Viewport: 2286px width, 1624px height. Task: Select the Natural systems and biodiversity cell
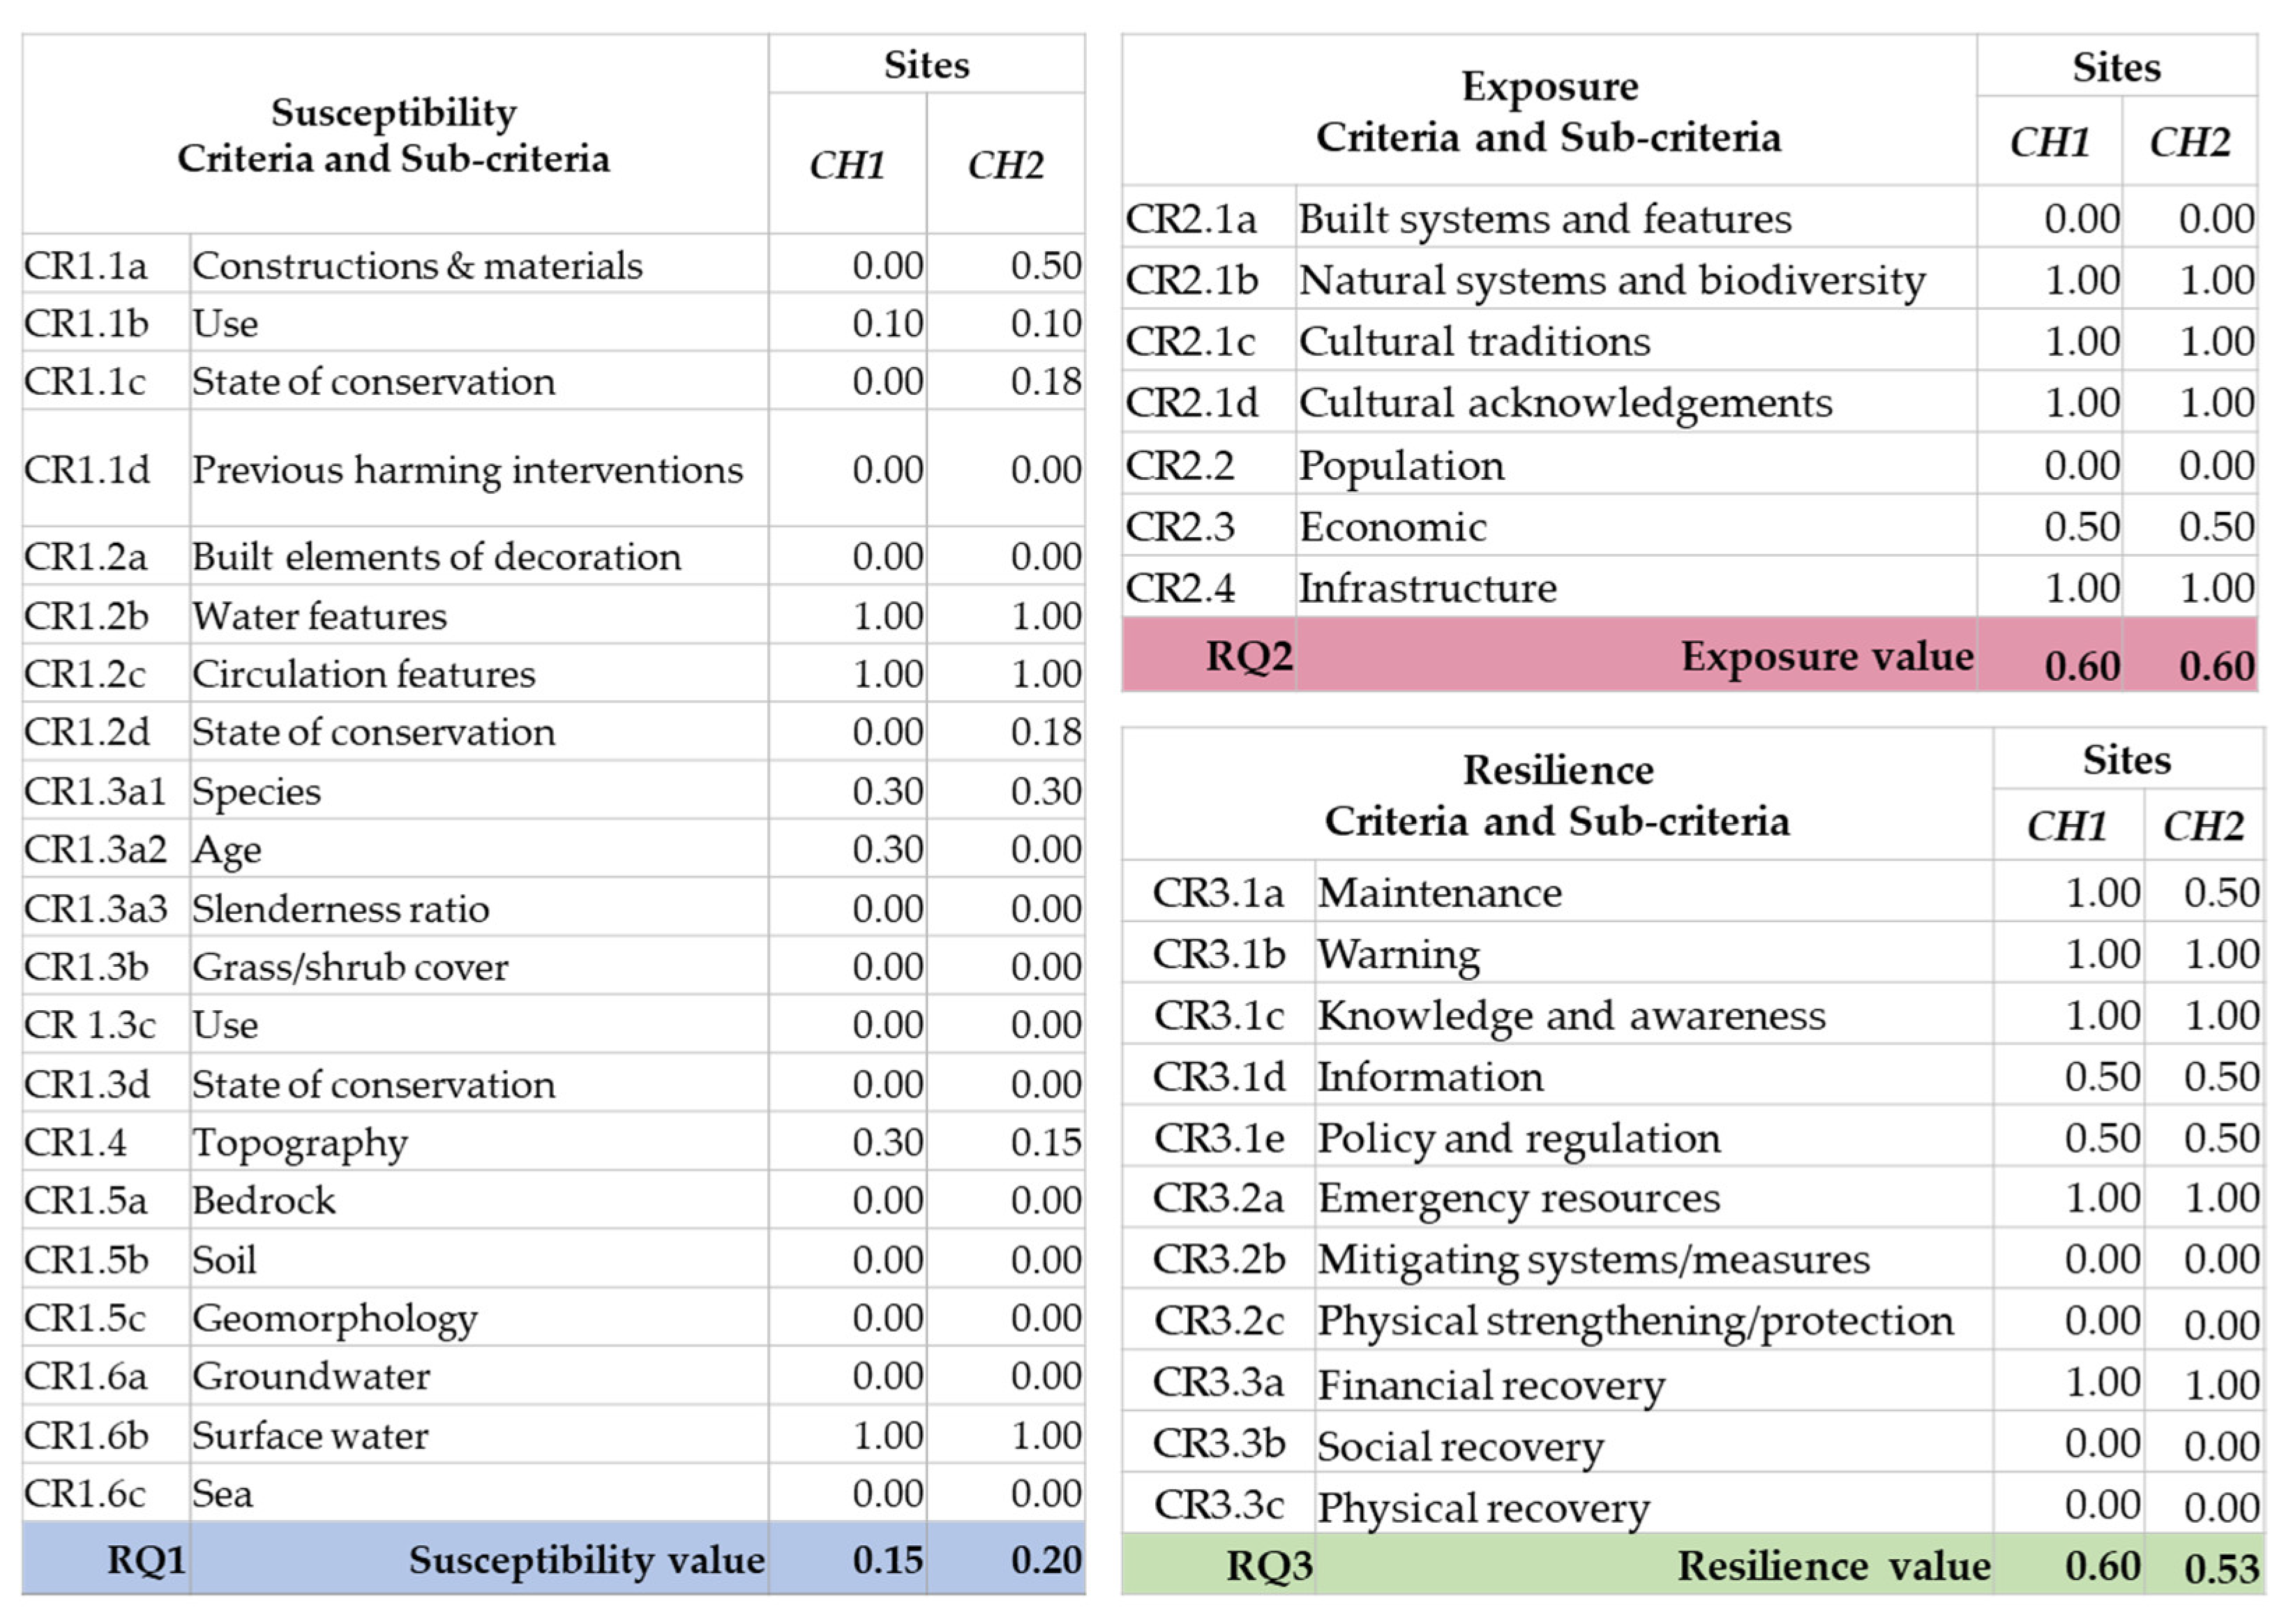click(1611, 280)
